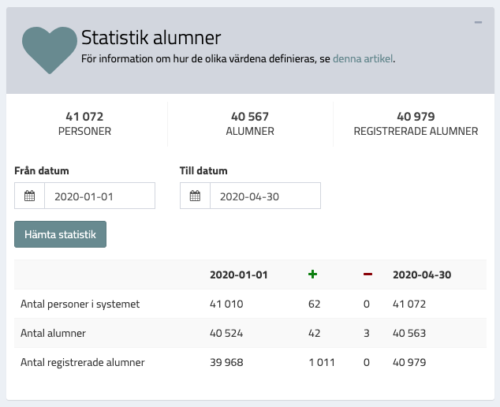Focus the Från datum field 2020-01-01

coord(100,196)
